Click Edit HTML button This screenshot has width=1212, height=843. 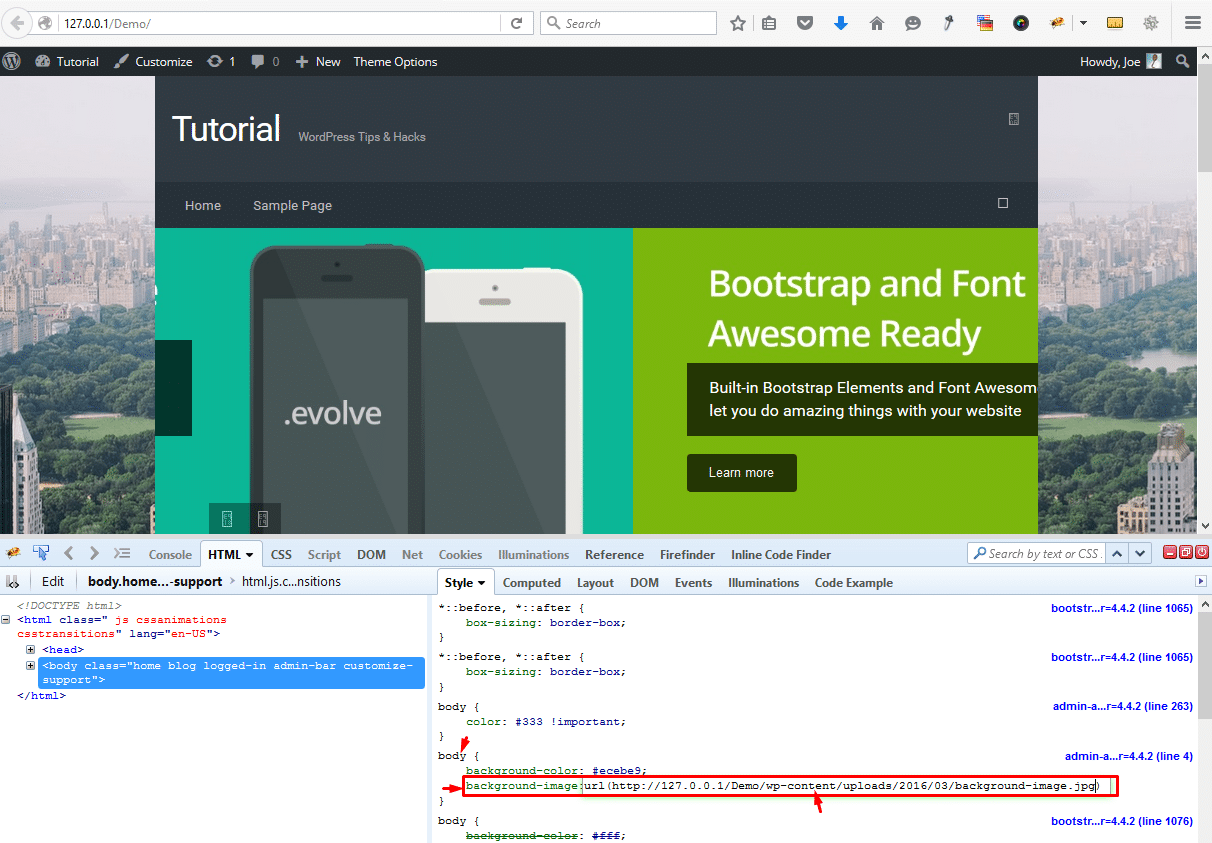[53, 582]
